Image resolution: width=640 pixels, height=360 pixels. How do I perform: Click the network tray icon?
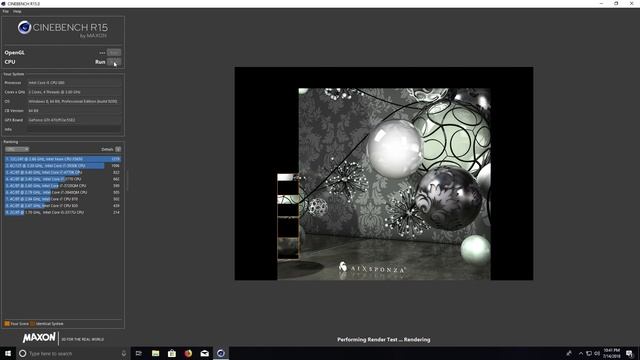[x=589, y=353]
